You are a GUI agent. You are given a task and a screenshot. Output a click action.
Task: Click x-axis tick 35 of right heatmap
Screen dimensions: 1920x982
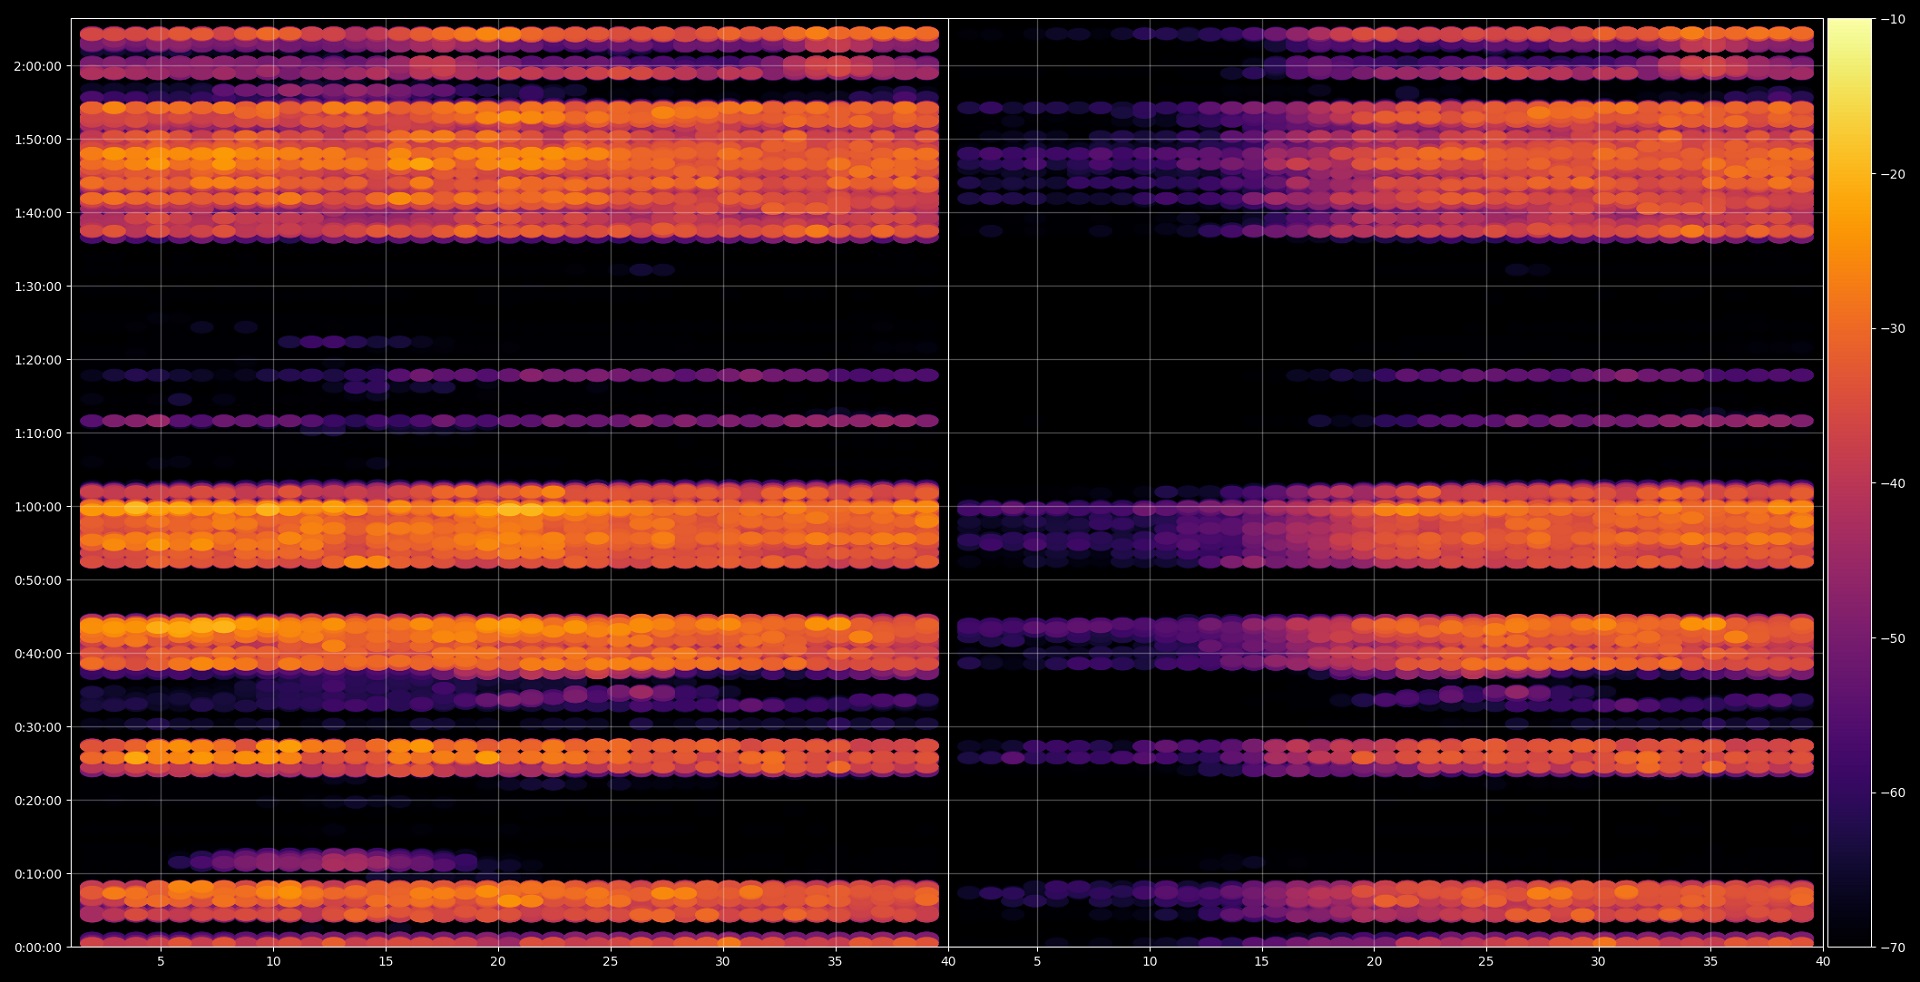pos(1711,961)
